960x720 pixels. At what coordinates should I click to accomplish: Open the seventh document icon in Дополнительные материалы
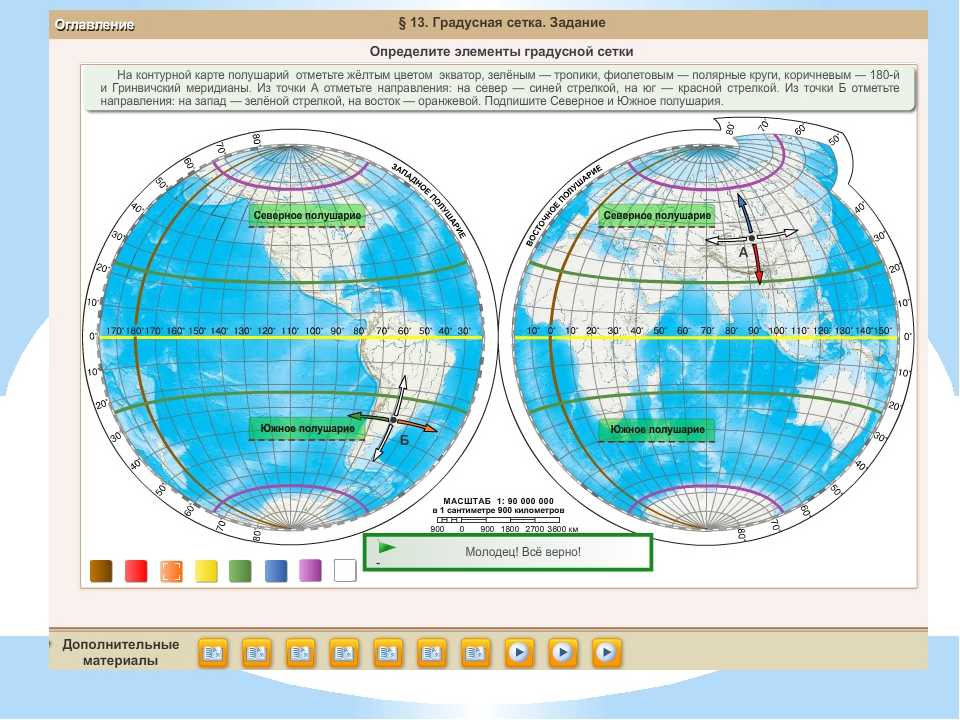click(476, 653)
